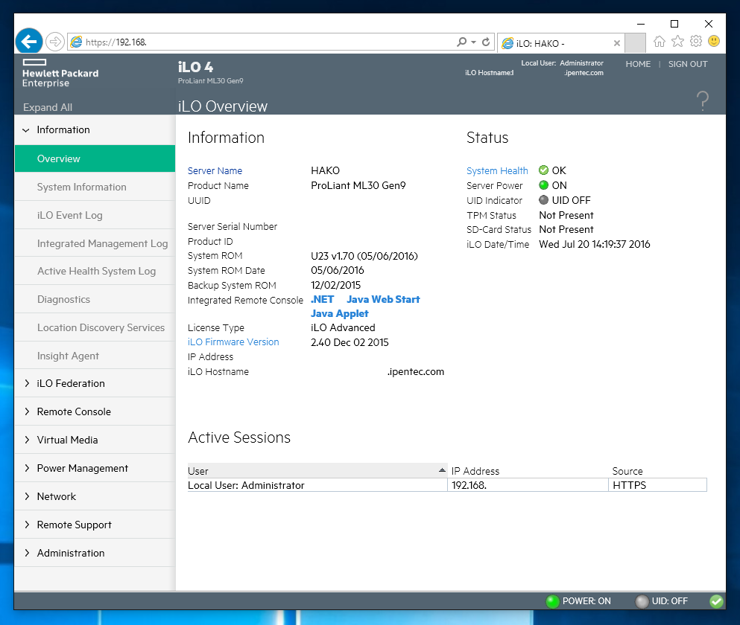Launch Java Applet remote console

pos(339,313)
